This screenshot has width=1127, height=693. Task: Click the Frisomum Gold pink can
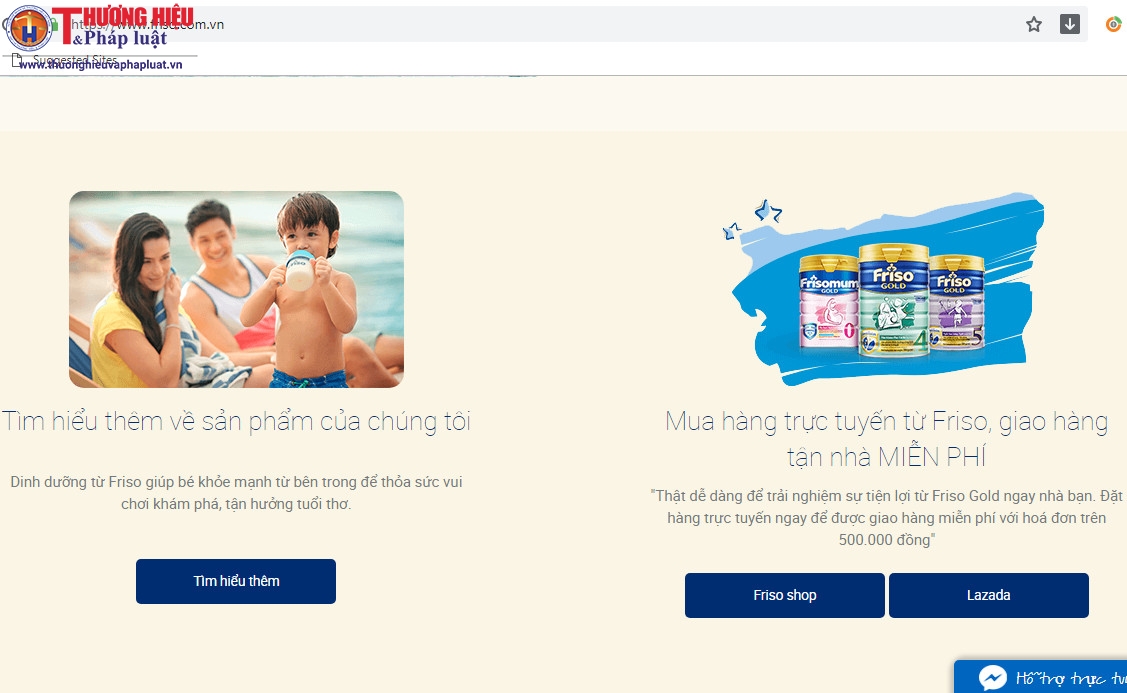pyautogui.click(x=829, y=301)
